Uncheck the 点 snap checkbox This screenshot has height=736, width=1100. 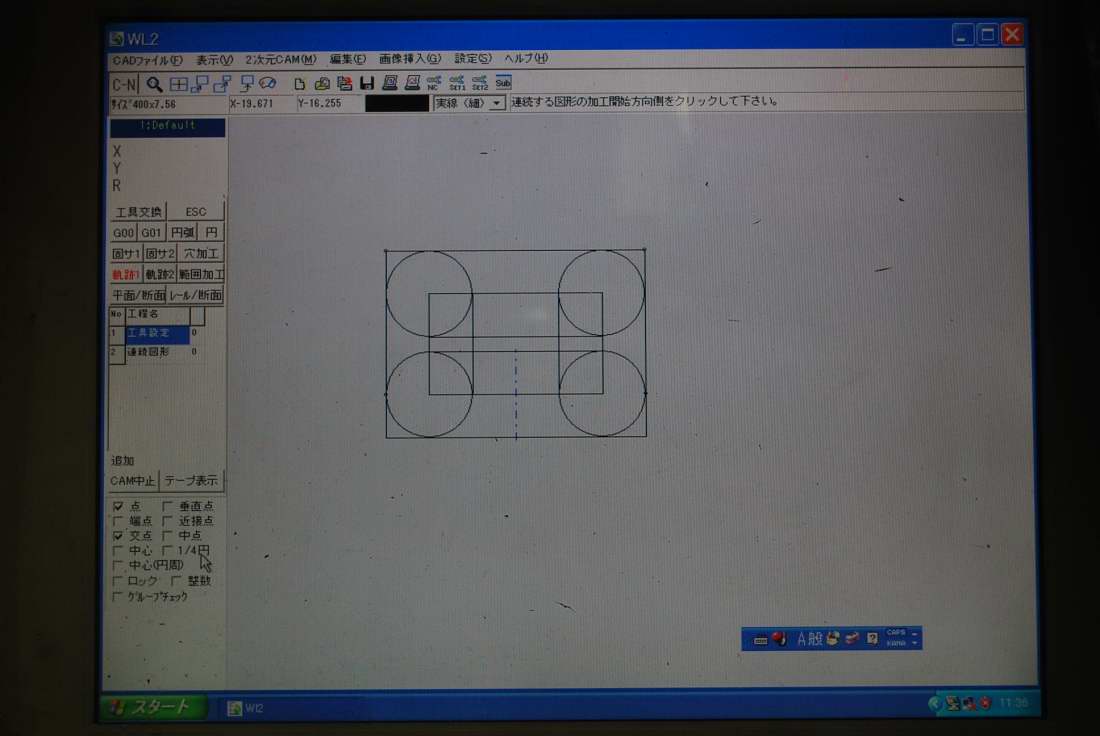(x=119, y=506)
